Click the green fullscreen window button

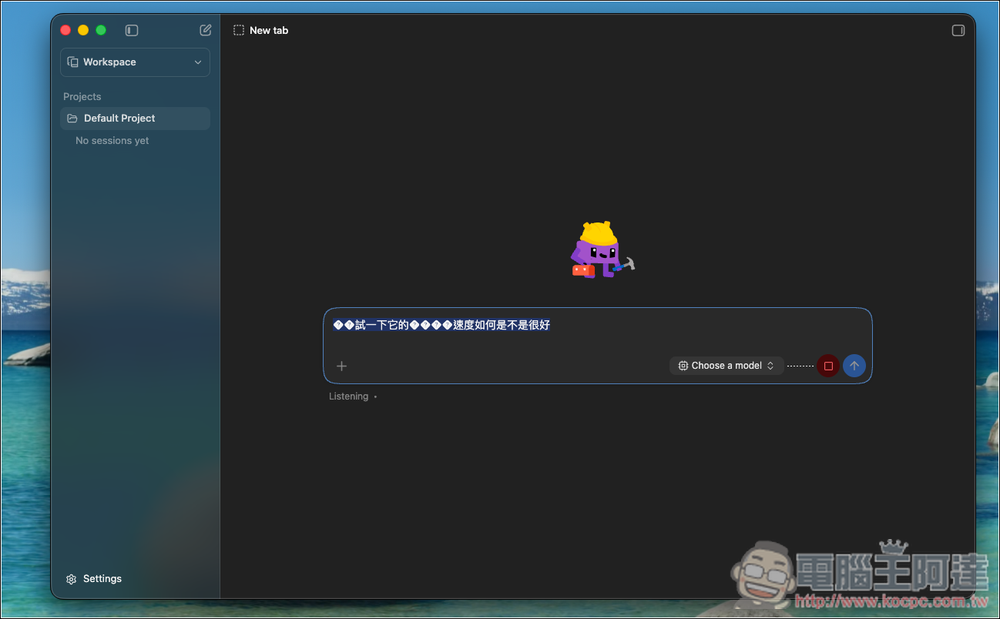[101, 30]
